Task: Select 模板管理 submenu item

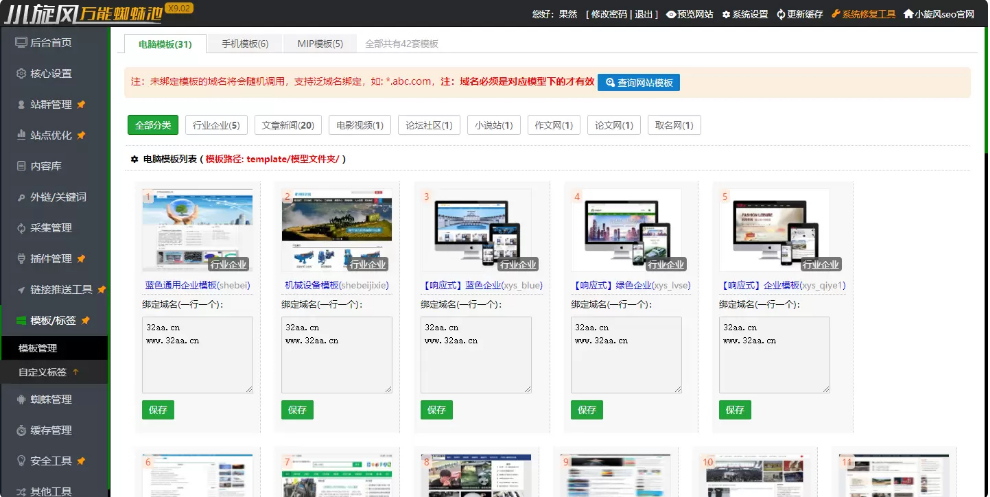Action: tap(38, 348)
